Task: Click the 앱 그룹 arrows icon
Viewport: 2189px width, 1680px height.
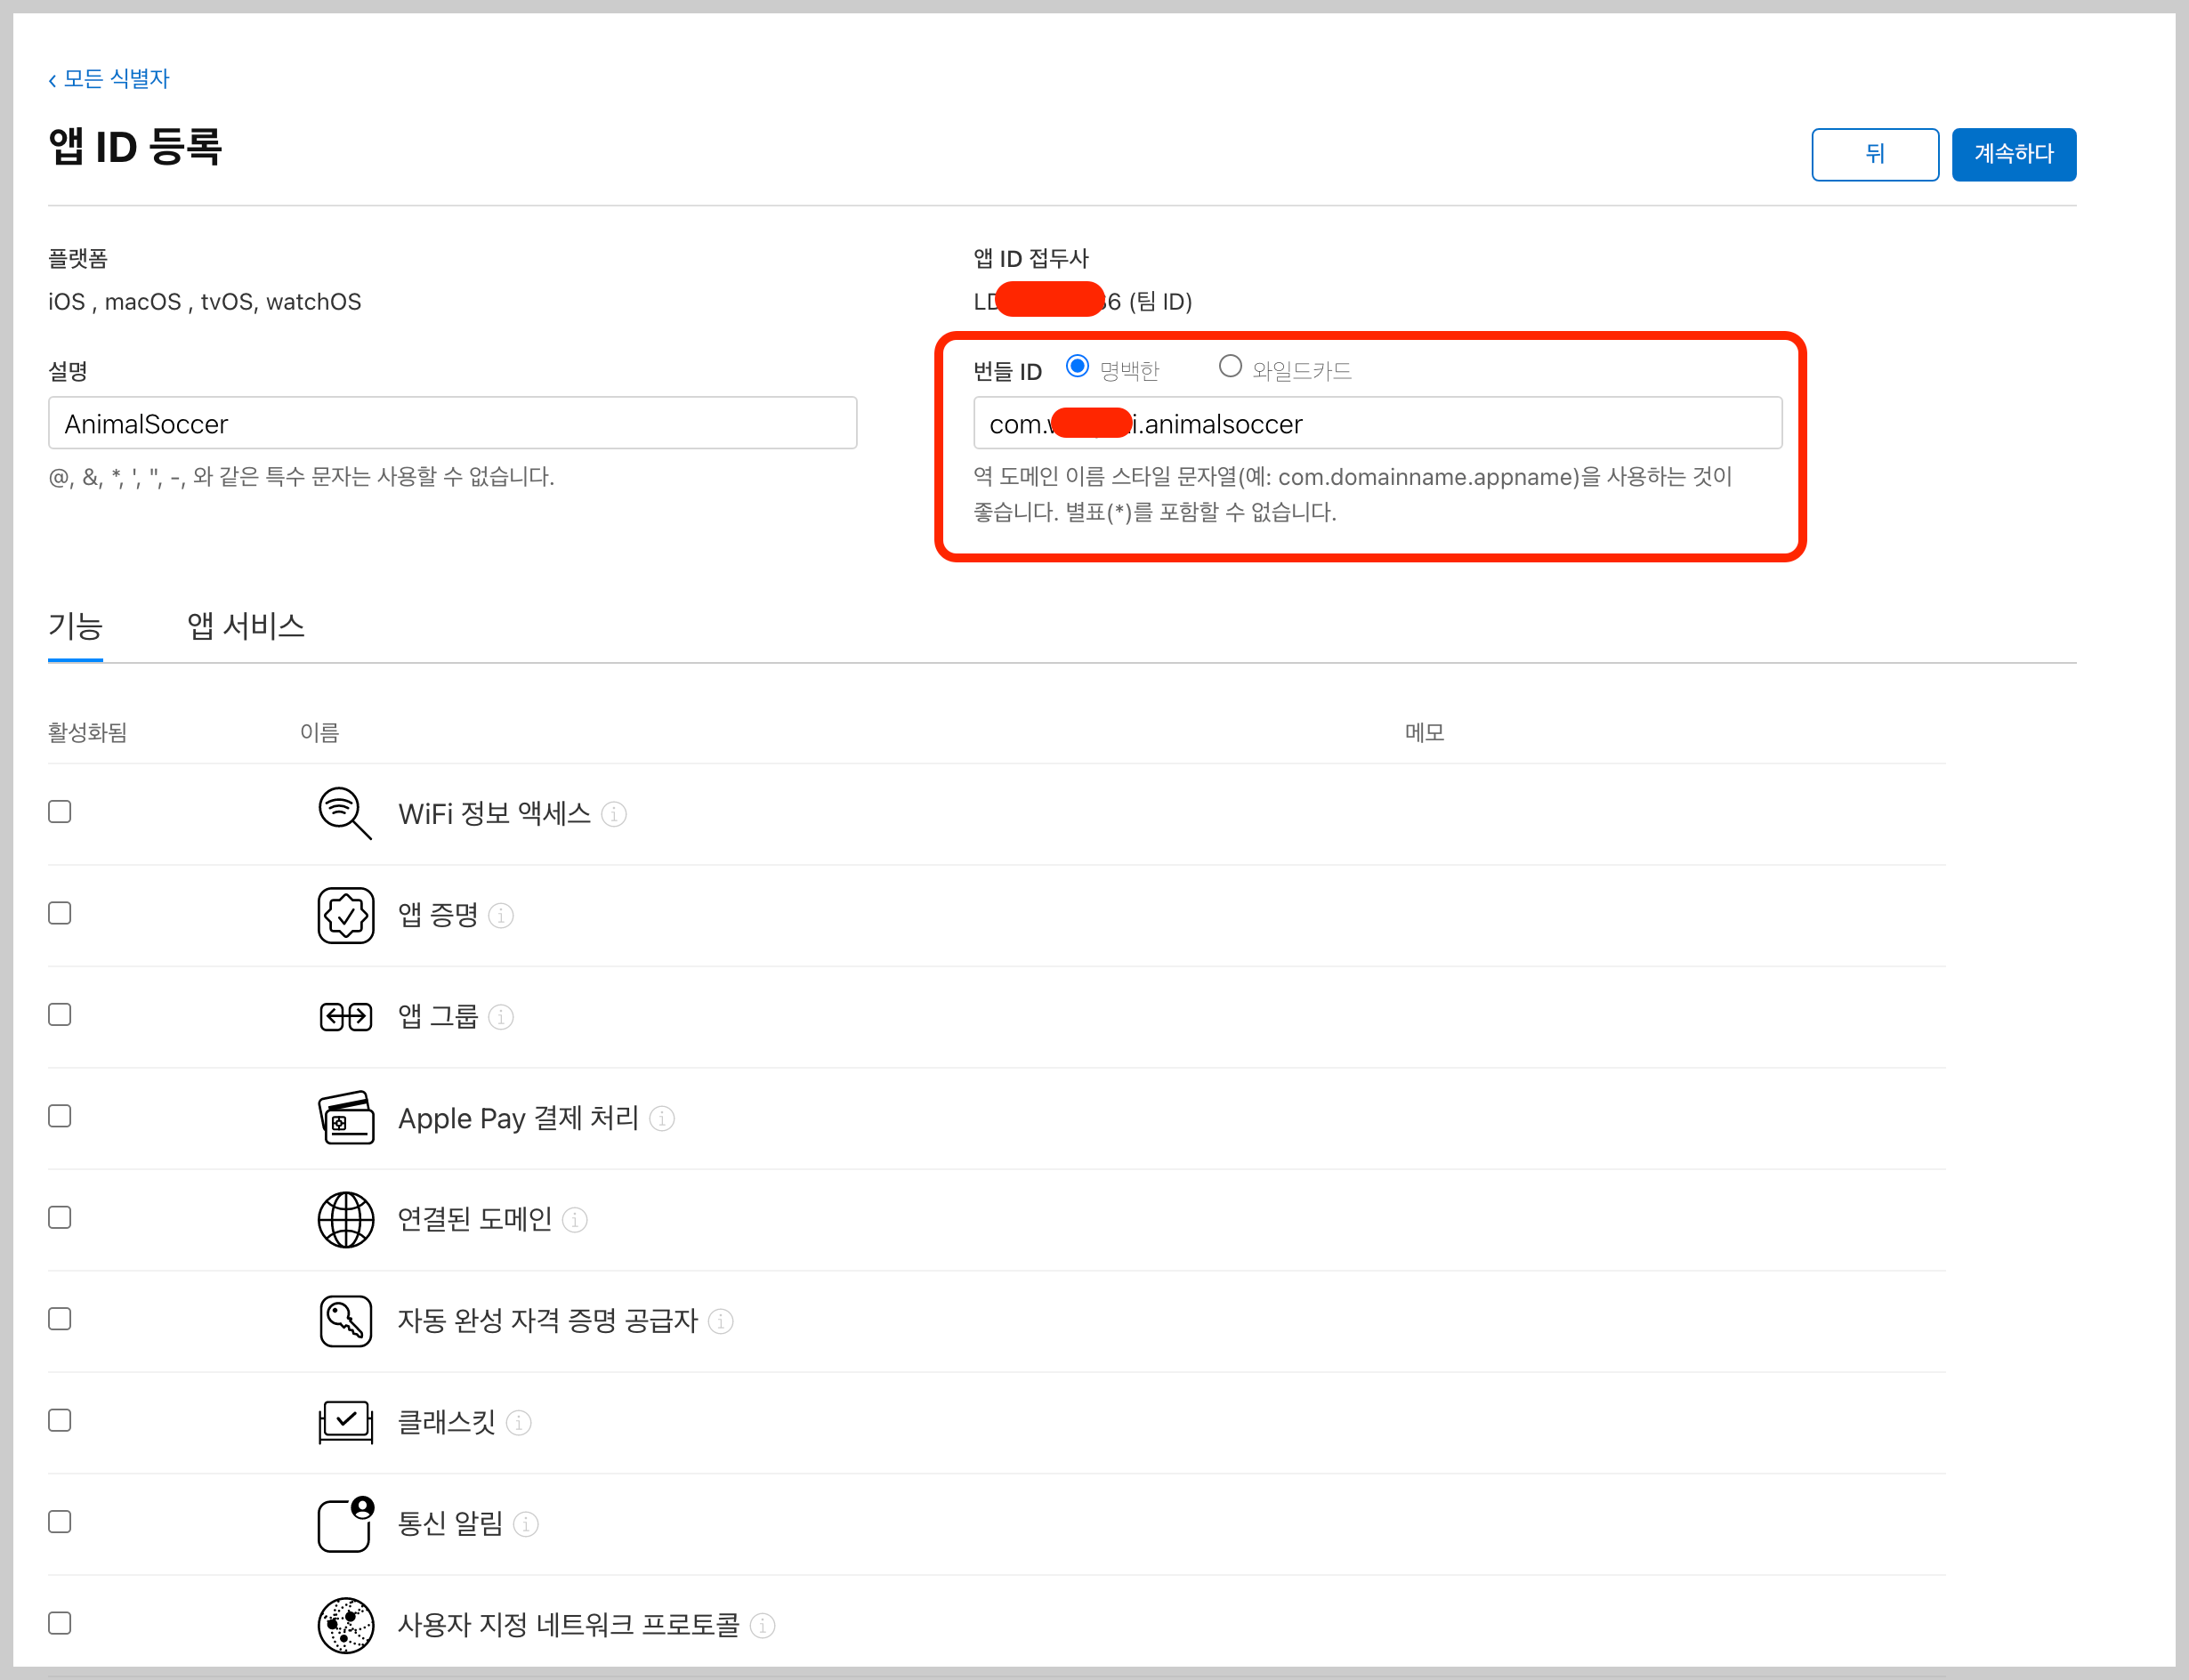Action: (346, 1017)
